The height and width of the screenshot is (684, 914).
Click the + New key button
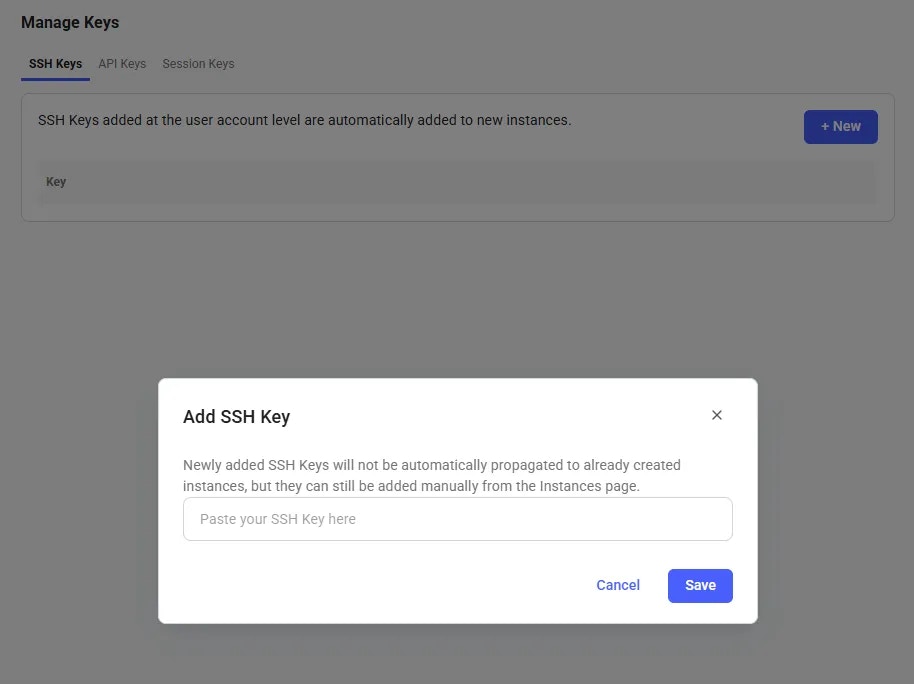pos(841,127)
